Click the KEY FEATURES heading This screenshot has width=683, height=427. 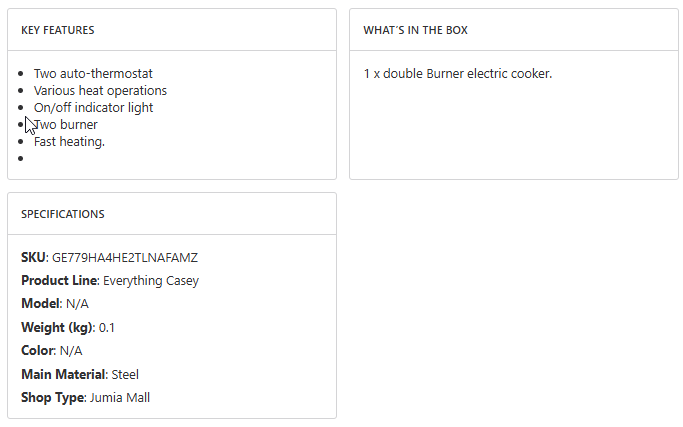[58, 30]
